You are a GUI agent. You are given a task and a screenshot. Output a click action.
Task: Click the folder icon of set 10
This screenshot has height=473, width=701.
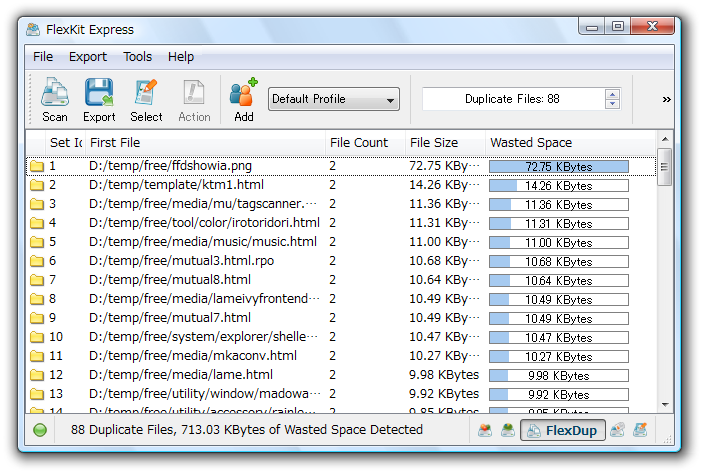(37, 337)
